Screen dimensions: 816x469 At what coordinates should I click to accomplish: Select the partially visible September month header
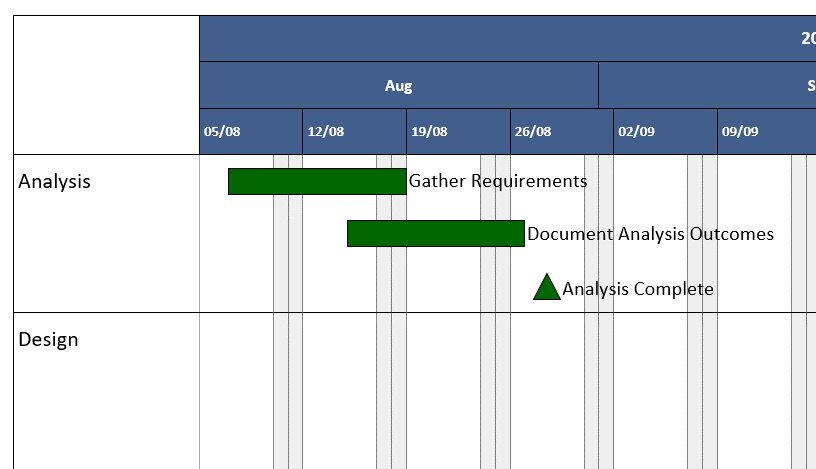coord(707,85)
